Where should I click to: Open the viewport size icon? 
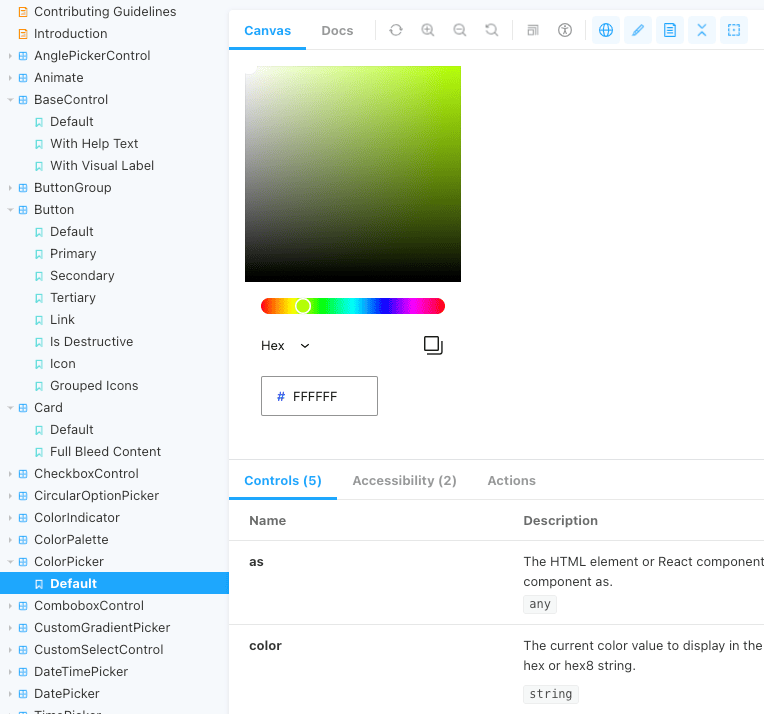533,30
